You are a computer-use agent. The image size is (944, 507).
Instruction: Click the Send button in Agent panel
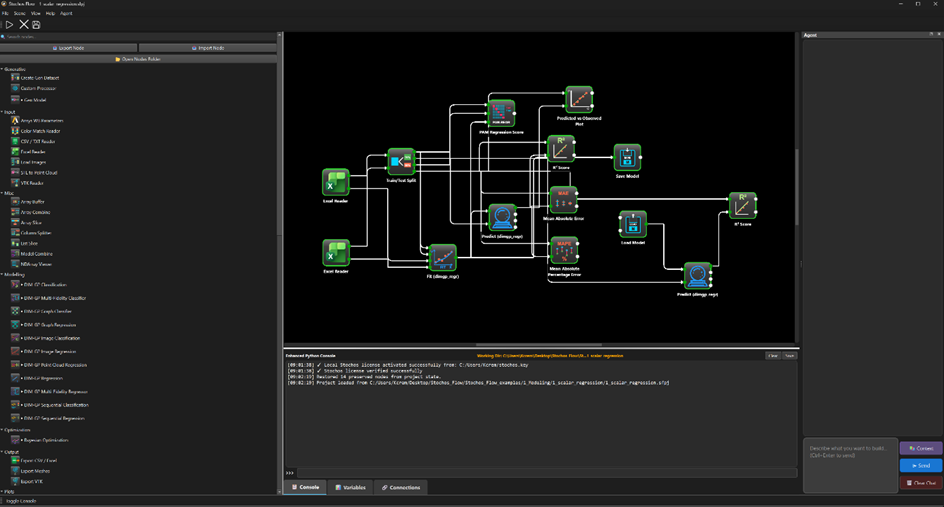(920, 465)
